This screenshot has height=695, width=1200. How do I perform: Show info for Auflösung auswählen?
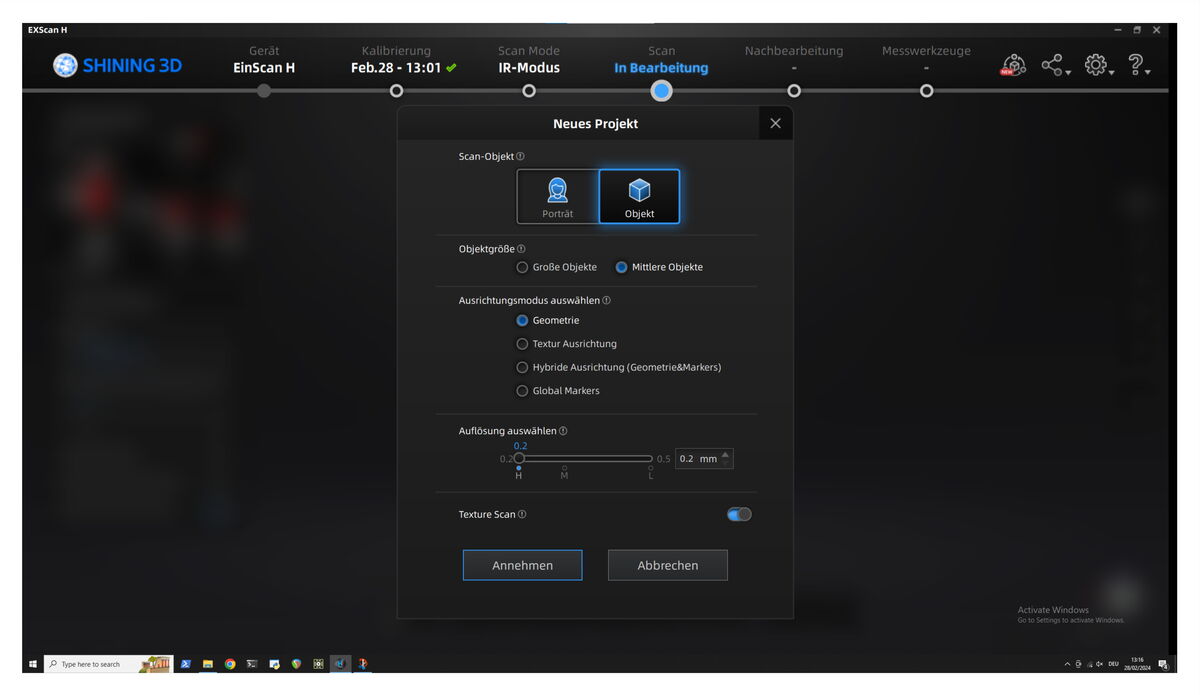pos(564,431)
